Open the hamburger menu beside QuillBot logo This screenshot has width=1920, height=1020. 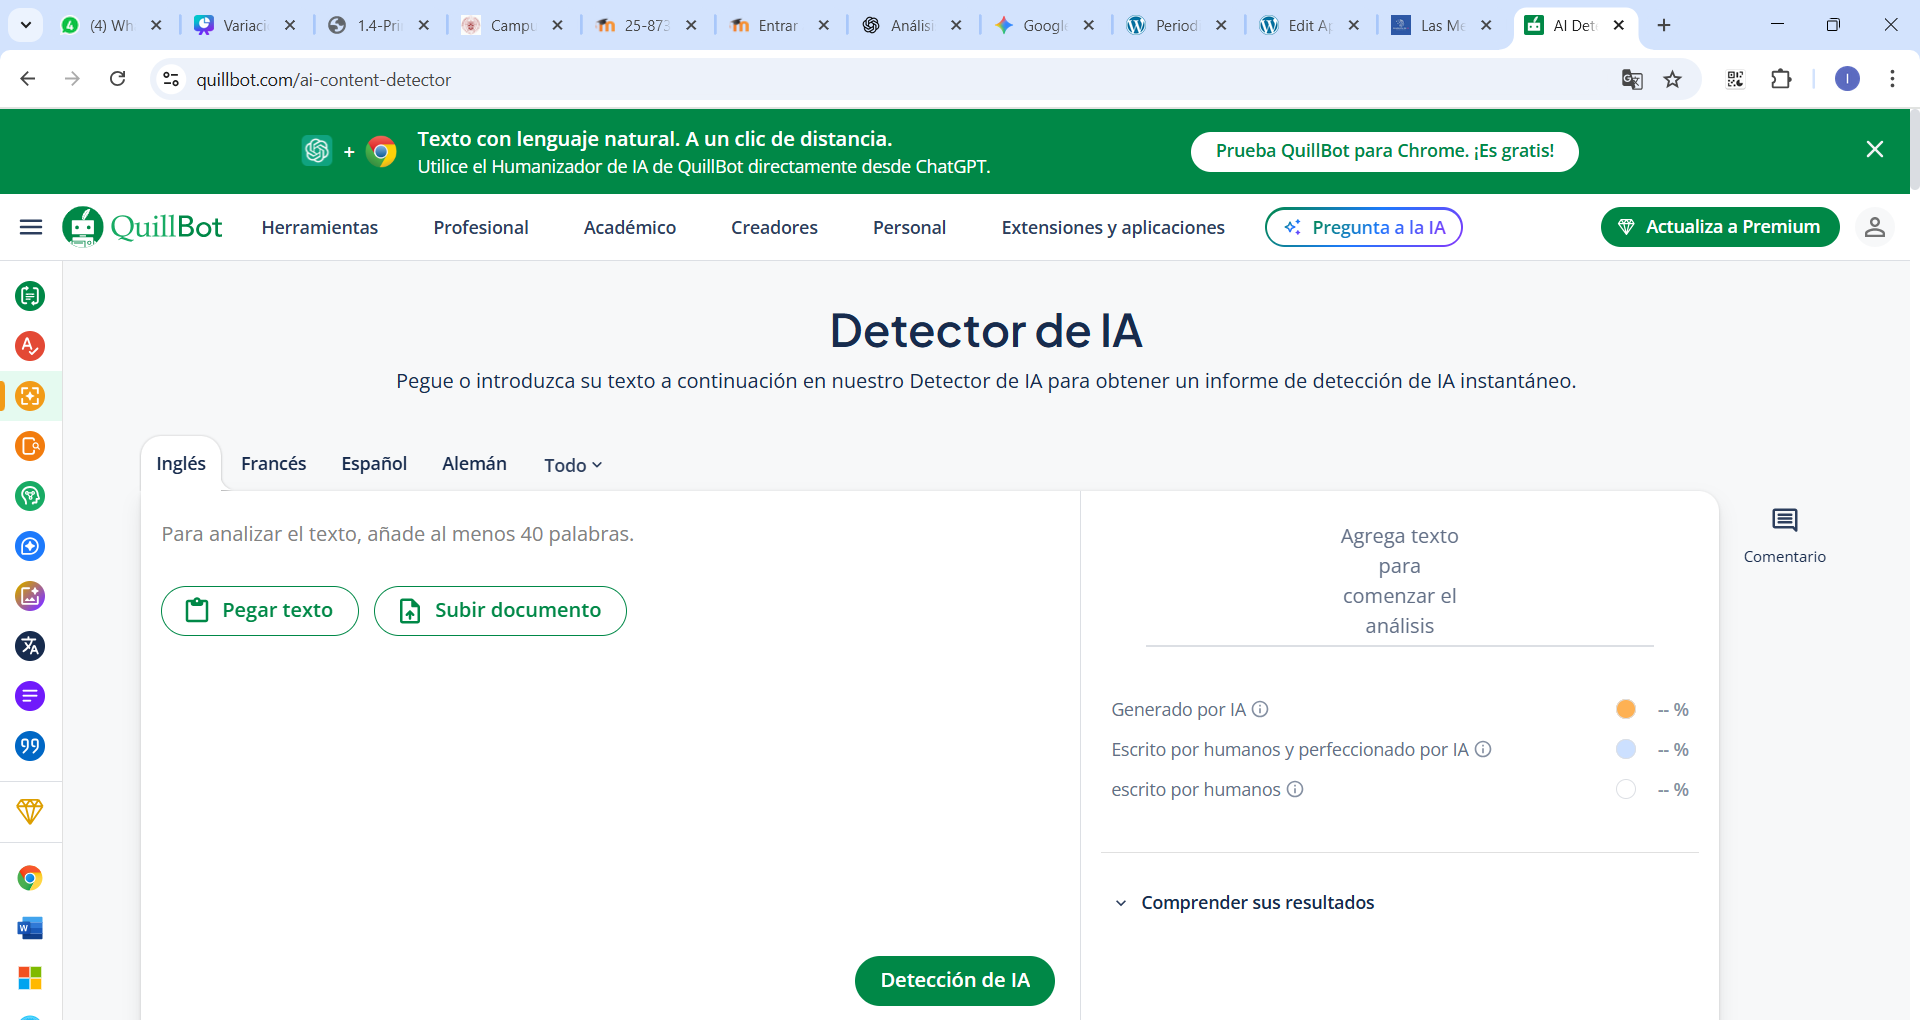[x=31, y=227]
